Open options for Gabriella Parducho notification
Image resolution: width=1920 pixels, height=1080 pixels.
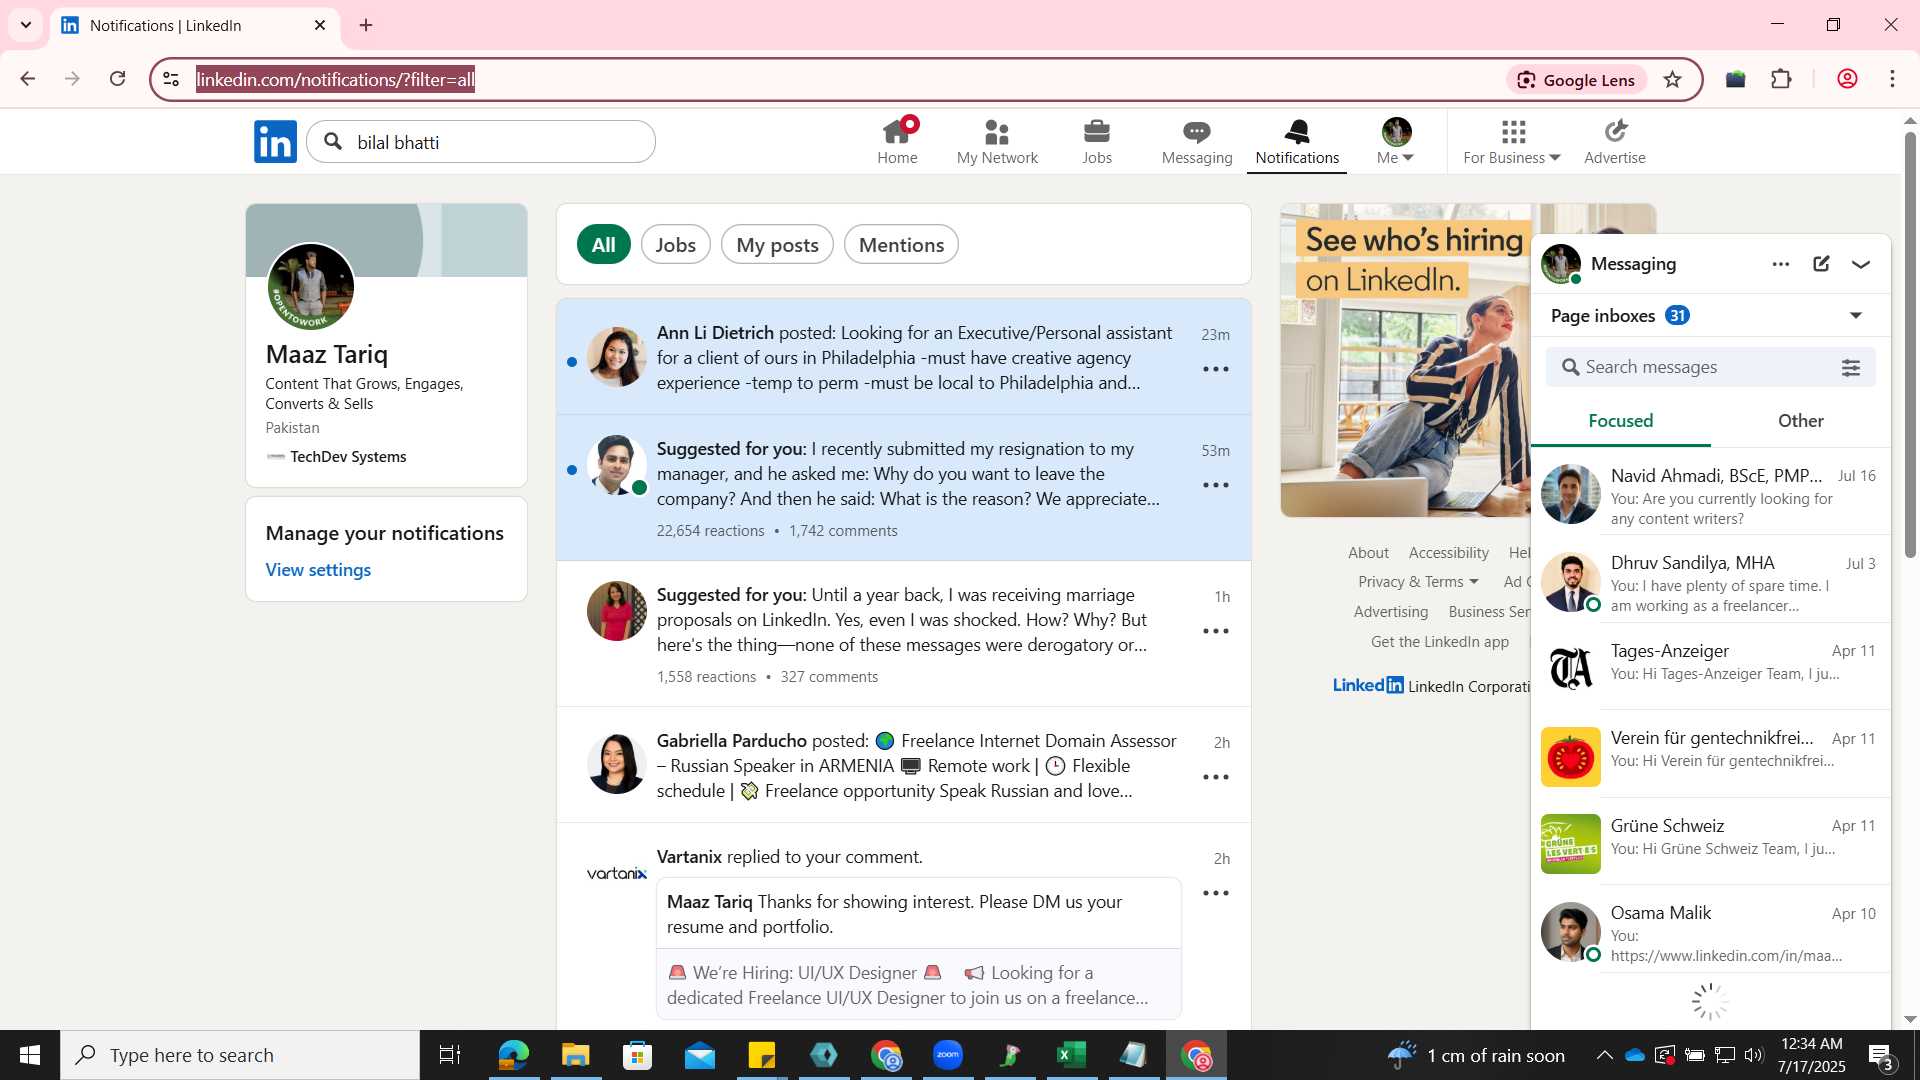click(x=1216, y=777)
